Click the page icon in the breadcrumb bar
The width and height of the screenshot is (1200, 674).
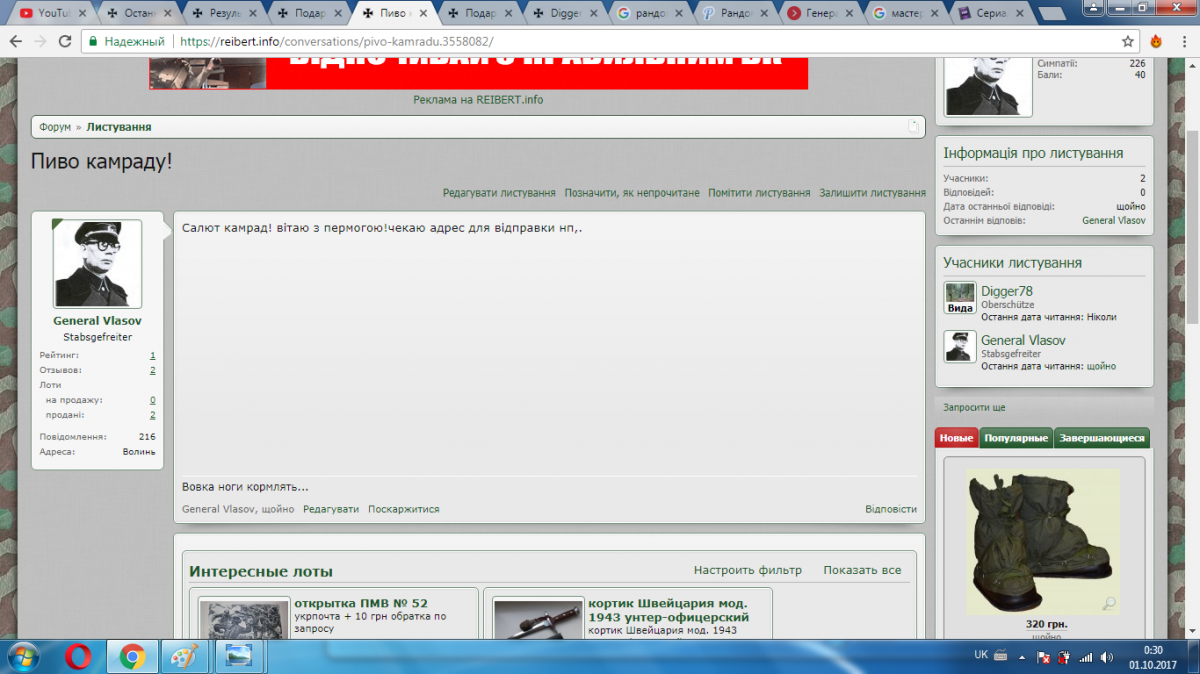tap(913, 127)
